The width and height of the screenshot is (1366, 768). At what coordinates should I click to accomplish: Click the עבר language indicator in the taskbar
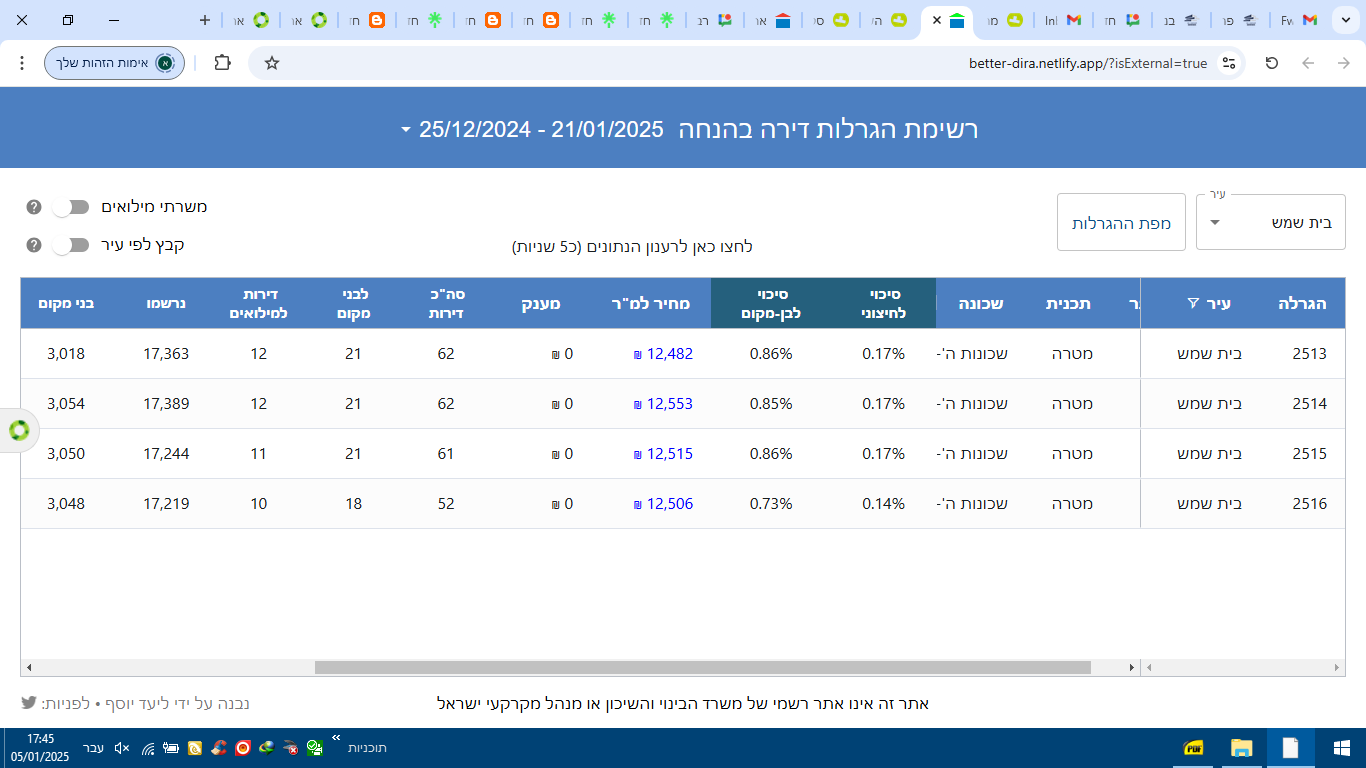tap(93, 748)
